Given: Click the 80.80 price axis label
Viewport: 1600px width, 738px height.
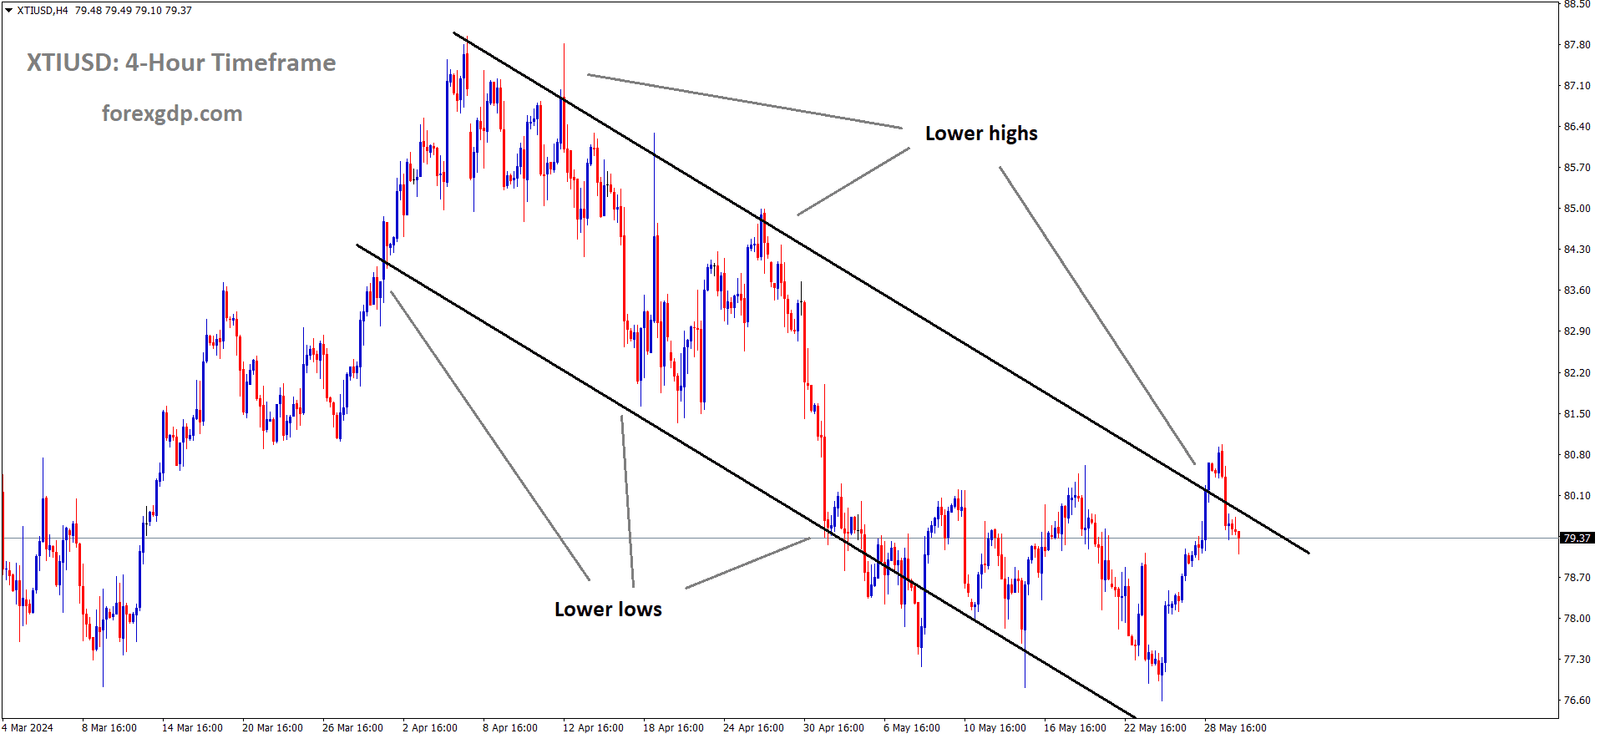Looking at the screenshot, I should tap(1577, 455).
